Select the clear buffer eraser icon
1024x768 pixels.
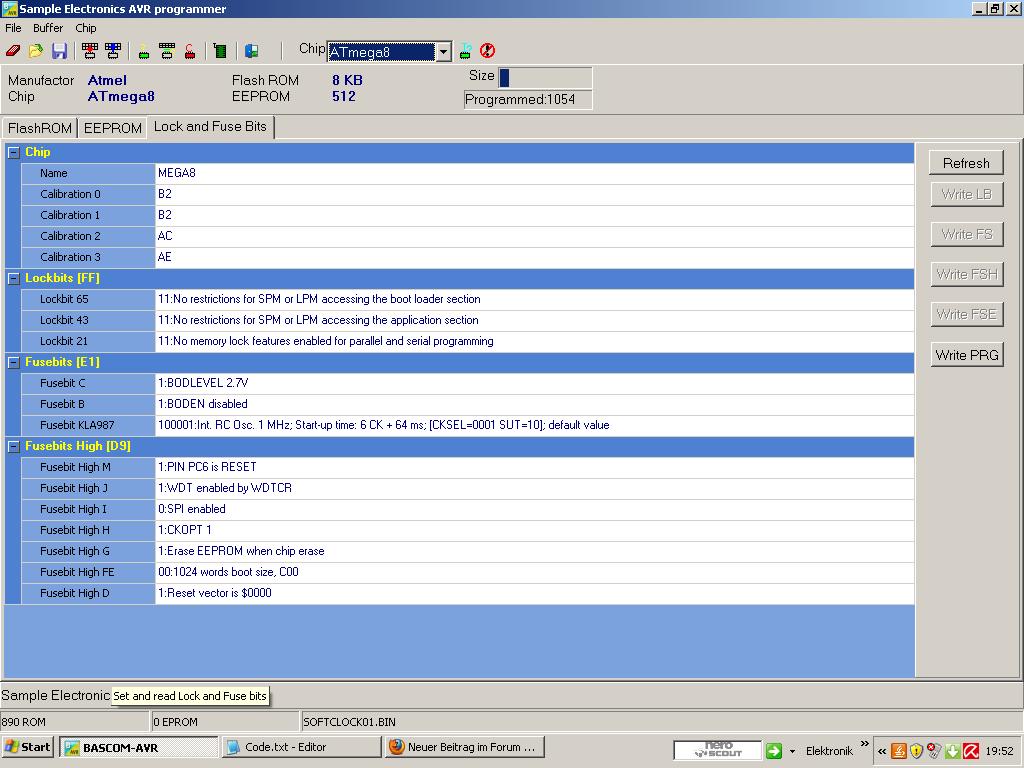(x=11, y=50)
